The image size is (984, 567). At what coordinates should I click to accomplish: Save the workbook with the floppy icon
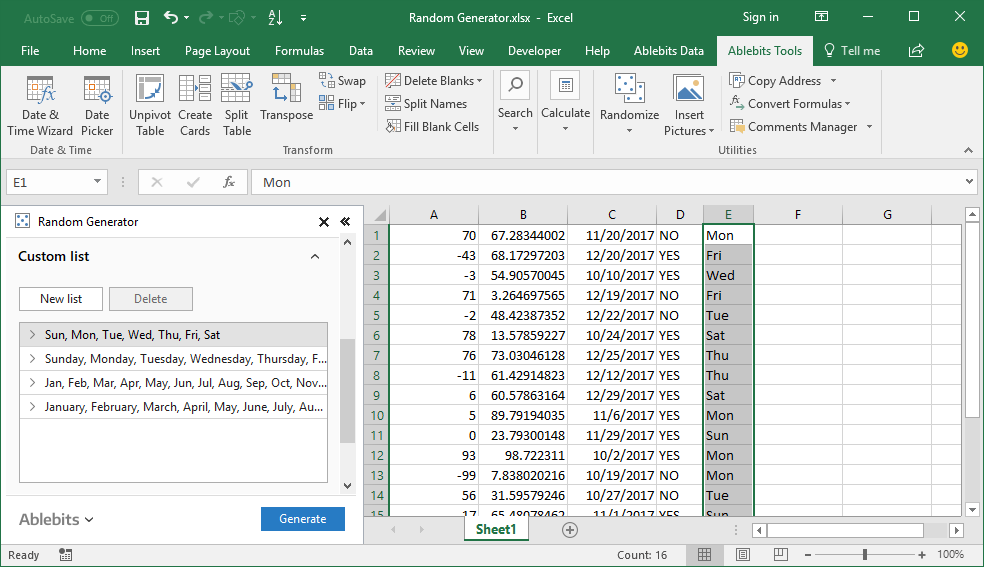point(142,18)
